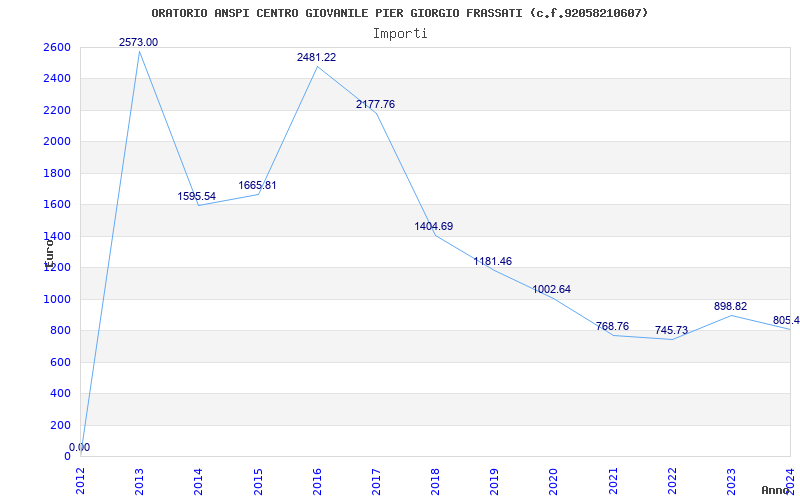Click the 2017 x-axis label
Image resolution: width=800 pixels, height=500 pixels.
(x=376, y=481)
